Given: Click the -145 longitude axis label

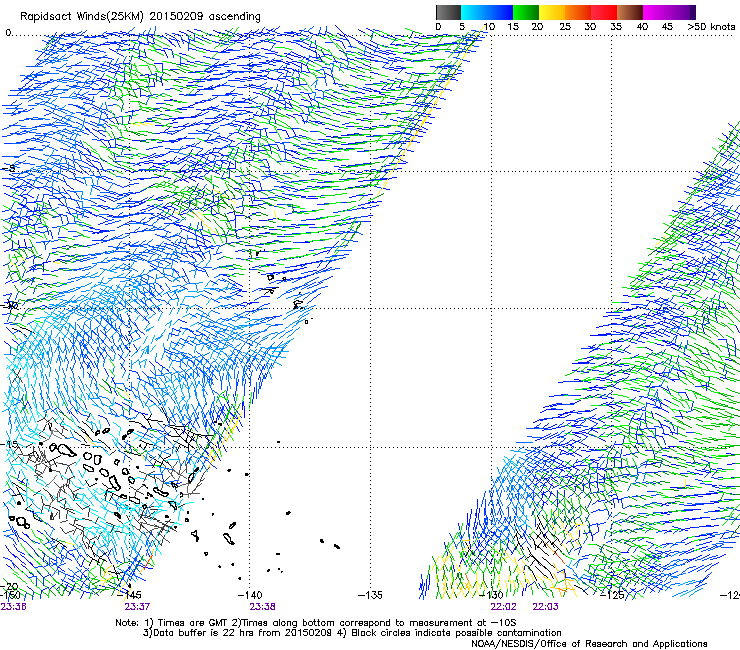Looking at the screenshot, I should 129,595.
